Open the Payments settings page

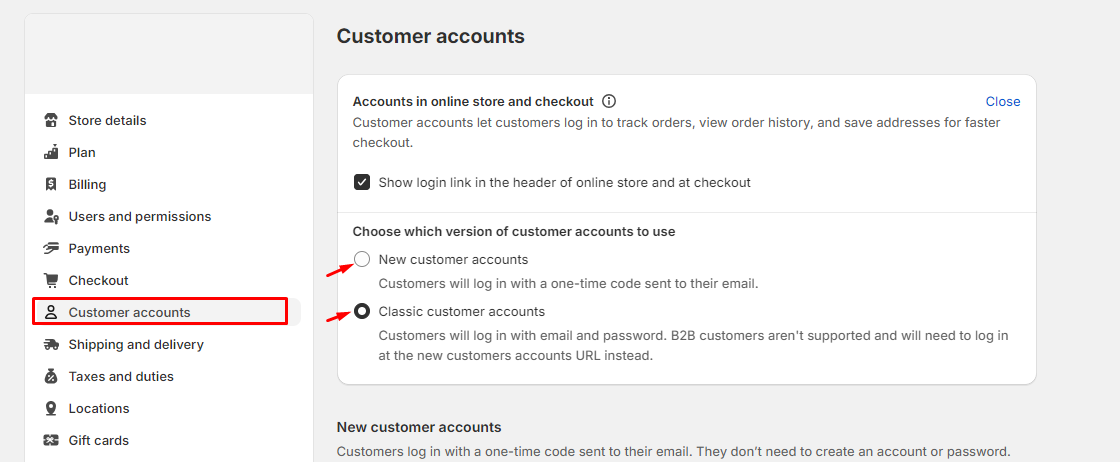[x=99, y=249]
